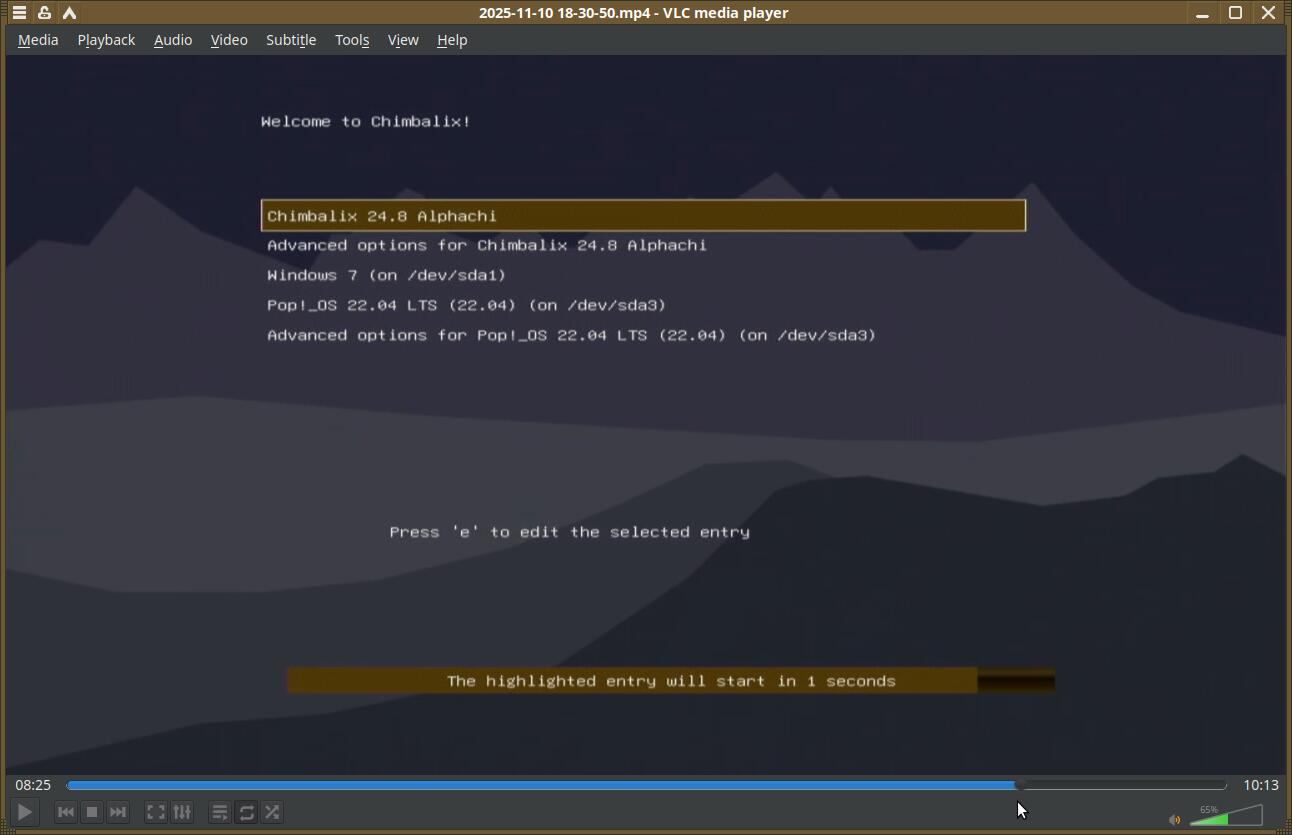
Task: Jump to the previous media item
Action: coord(66,812)
